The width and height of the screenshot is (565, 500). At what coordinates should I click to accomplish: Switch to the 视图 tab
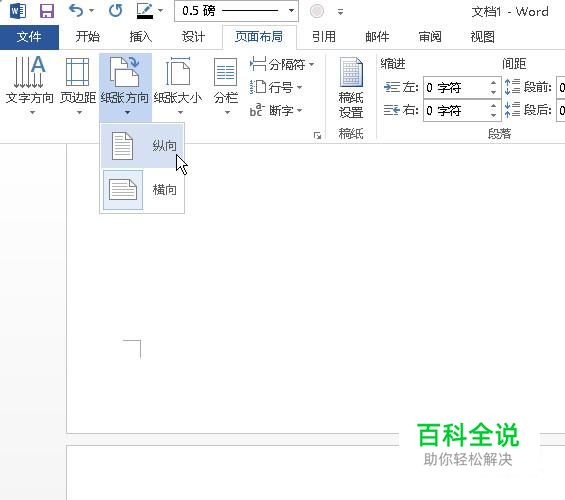(x=482, y=37)
